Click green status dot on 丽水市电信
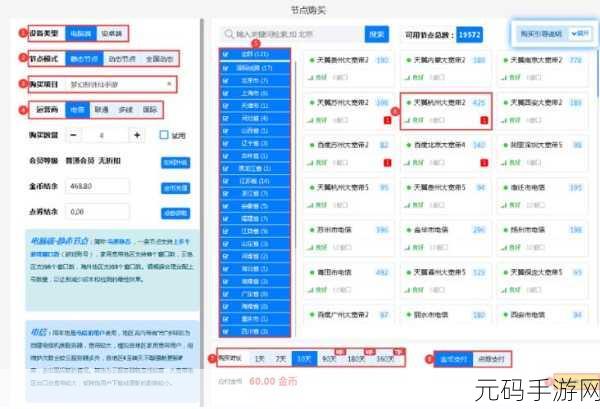The width and height of the screenshot is (600, 409). click(409, 315)
